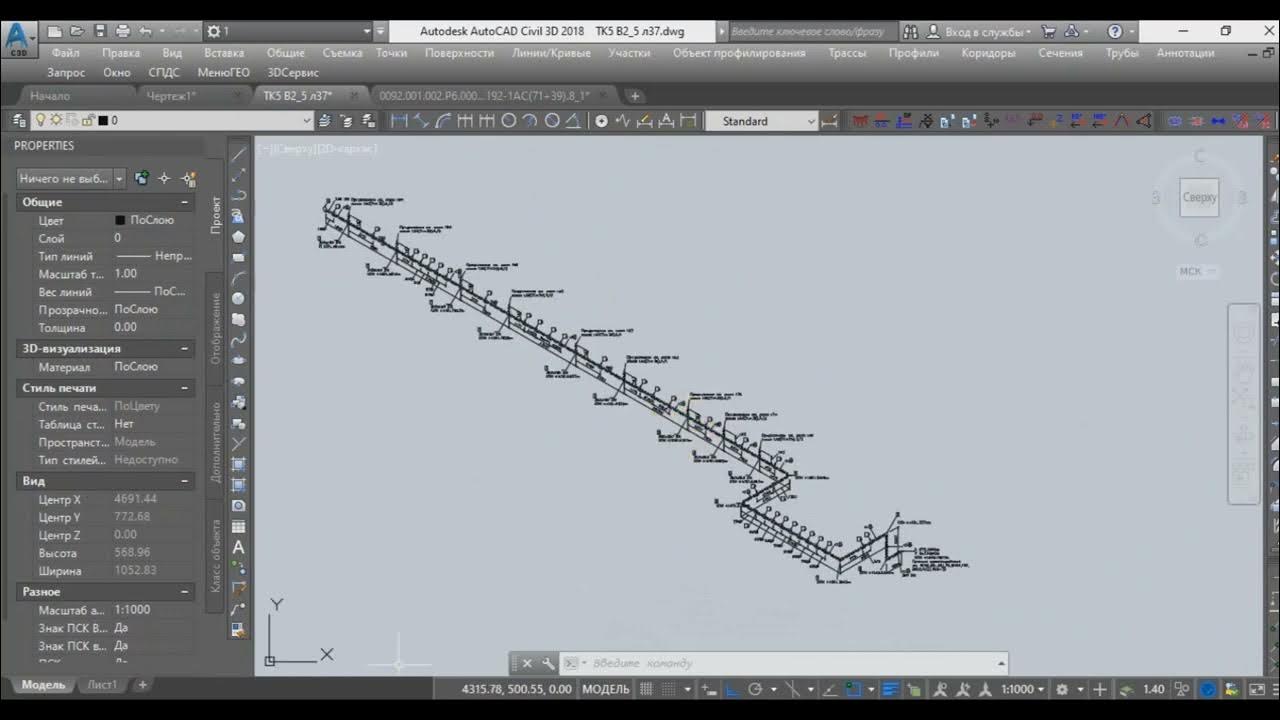1280x720 pixels.
Task: Open the AutoCAD application menu button
Action: (18, 40)
